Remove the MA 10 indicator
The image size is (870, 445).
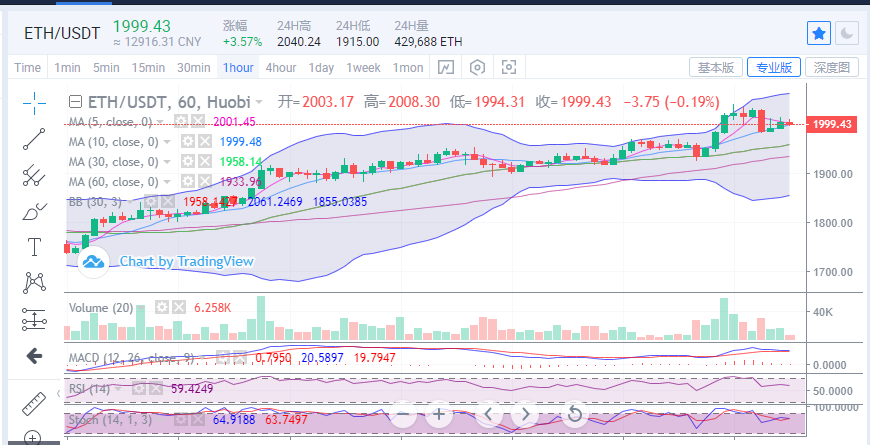[205, 141]
